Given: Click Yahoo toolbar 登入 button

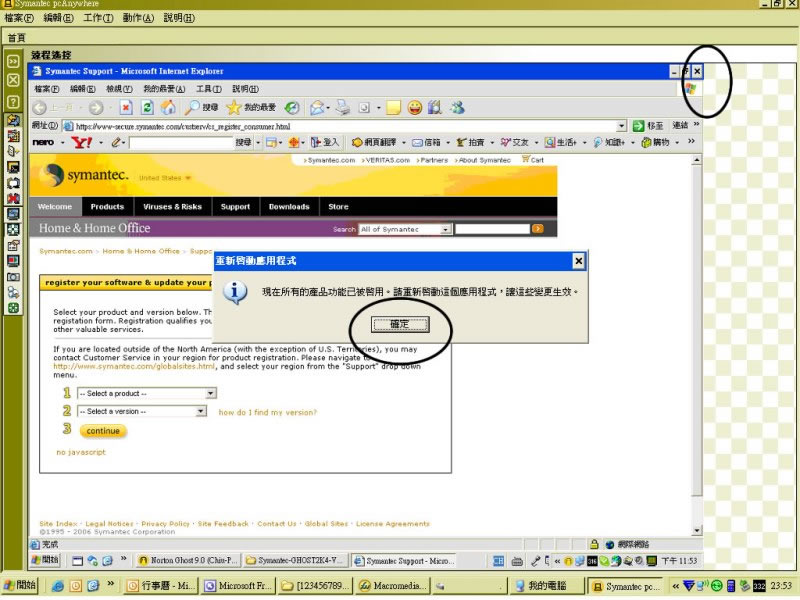Looking at the screenshot, I should tap(325, 142).
